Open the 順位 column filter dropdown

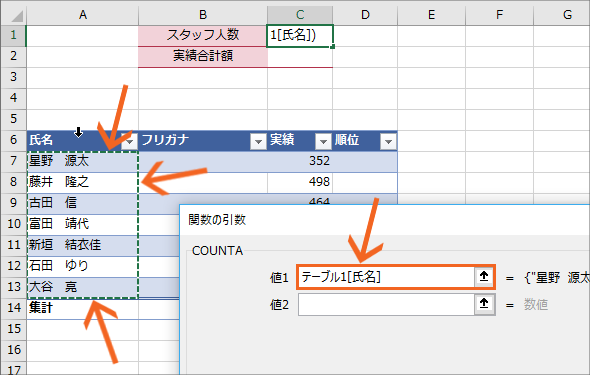point(388,142)
